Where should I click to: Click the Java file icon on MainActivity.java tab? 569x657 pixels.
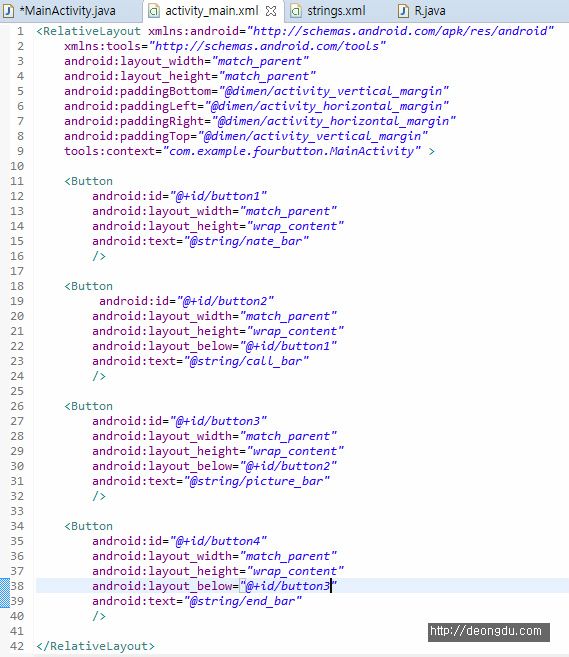pos(8,11)
